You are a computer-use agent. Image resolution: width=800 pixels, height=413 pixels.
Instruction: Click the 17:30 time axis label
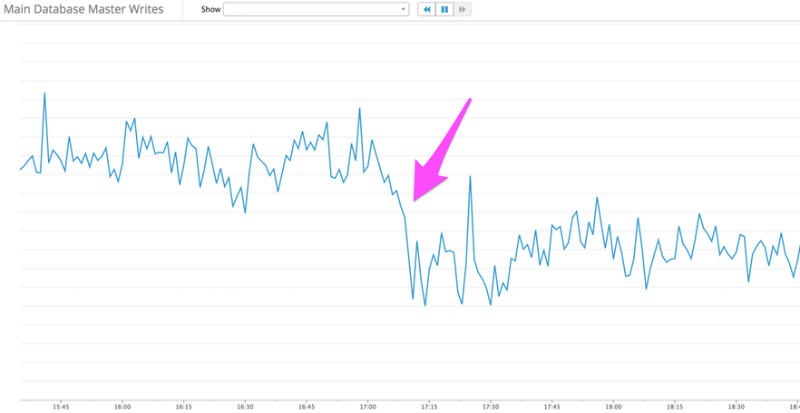coord(490,407)
